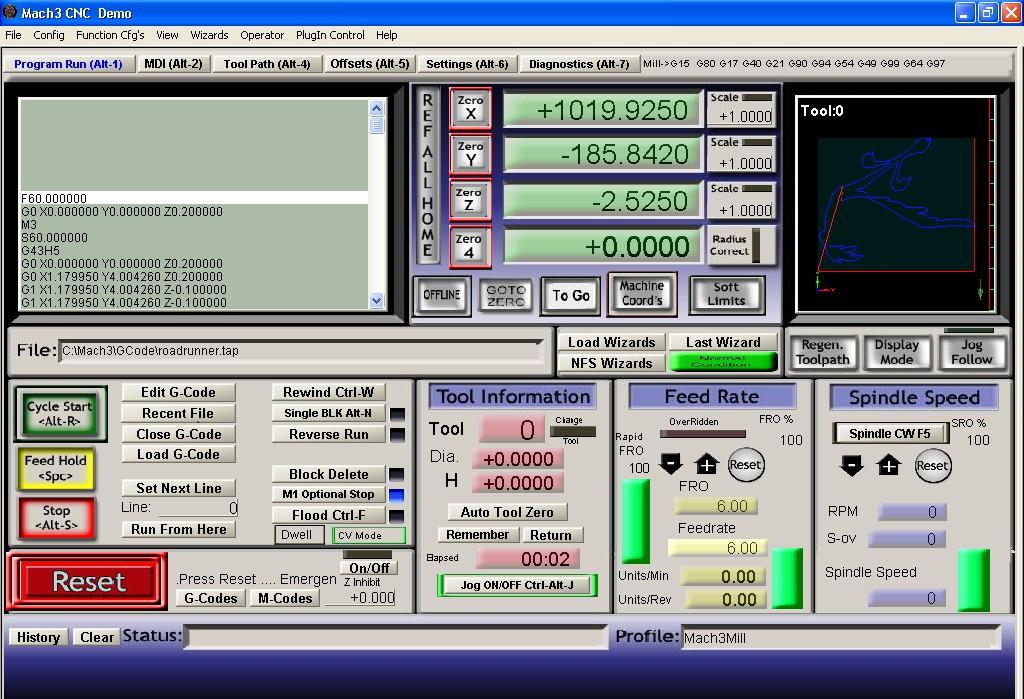Zero the Z axis DRO

(x=470, y=199)
